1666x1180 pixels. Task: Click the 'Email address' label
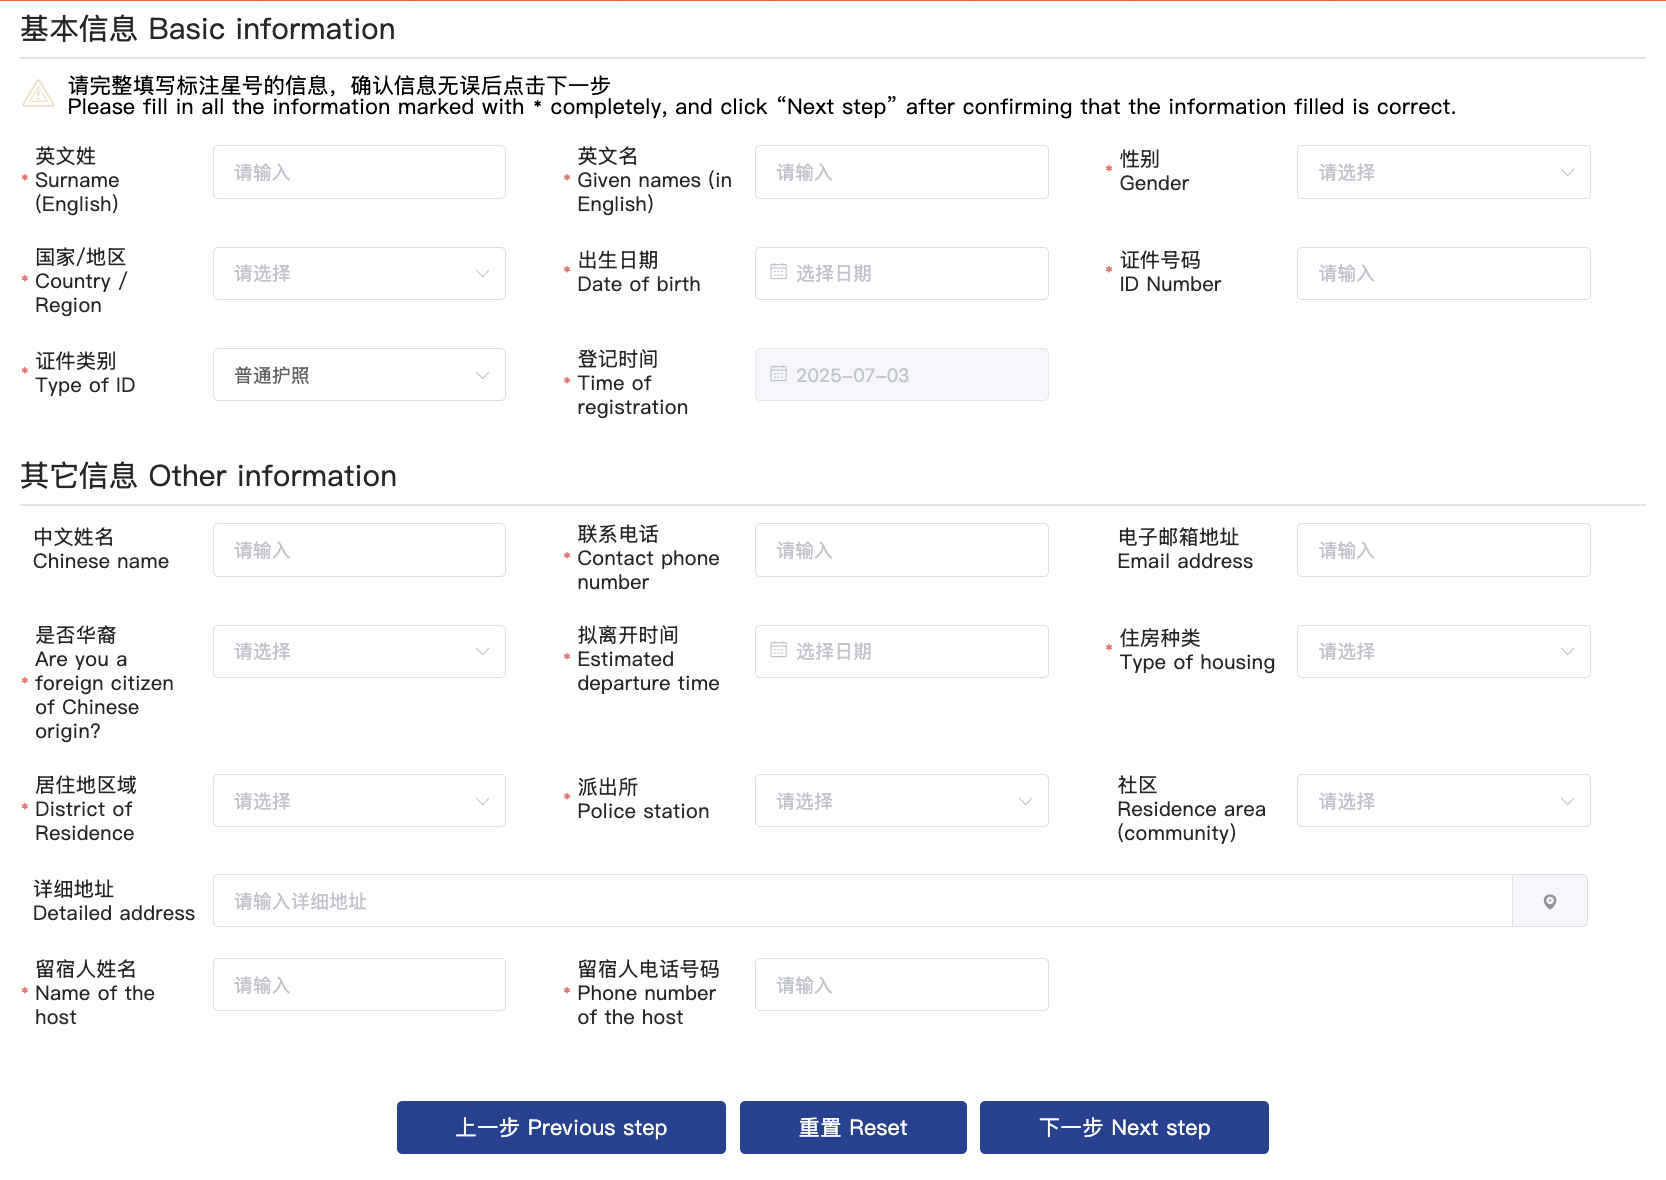coord(1185,549)
